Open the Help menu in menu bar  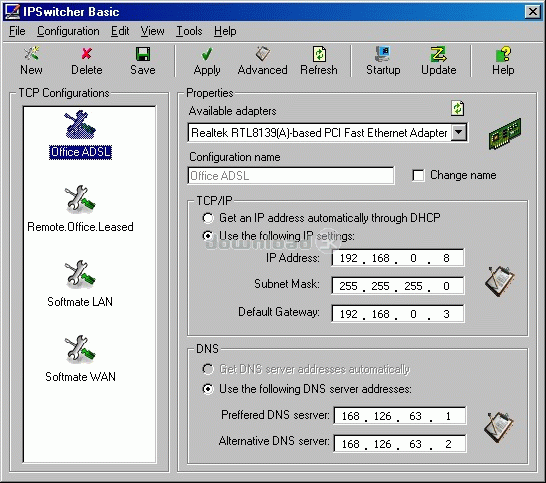point(225,31)
